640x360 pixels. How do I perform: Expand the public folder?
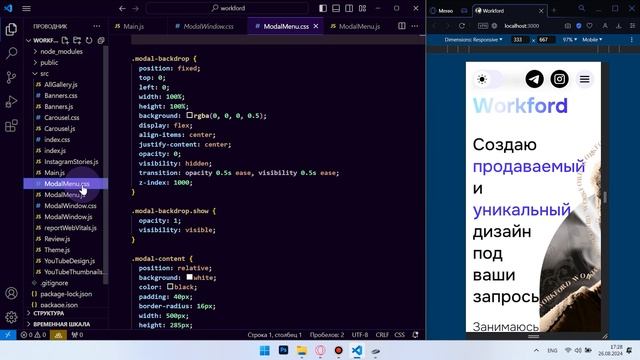[x=49, y=62]
